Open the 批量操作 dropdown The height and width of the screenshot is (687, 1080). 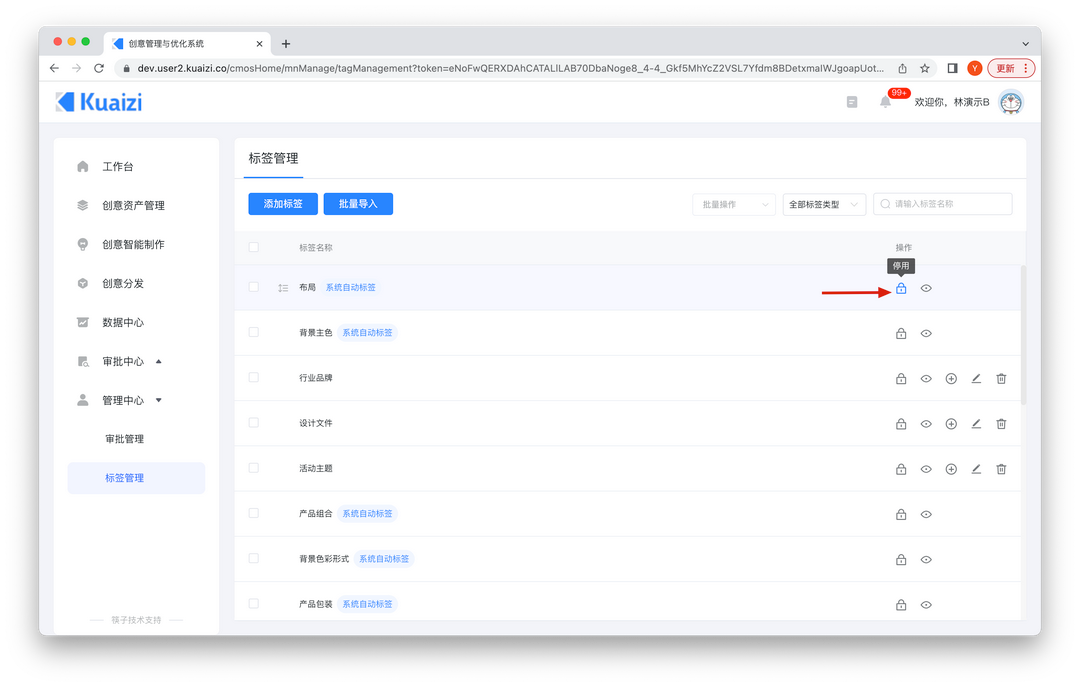pyautogui.click(x=734, y=204)
